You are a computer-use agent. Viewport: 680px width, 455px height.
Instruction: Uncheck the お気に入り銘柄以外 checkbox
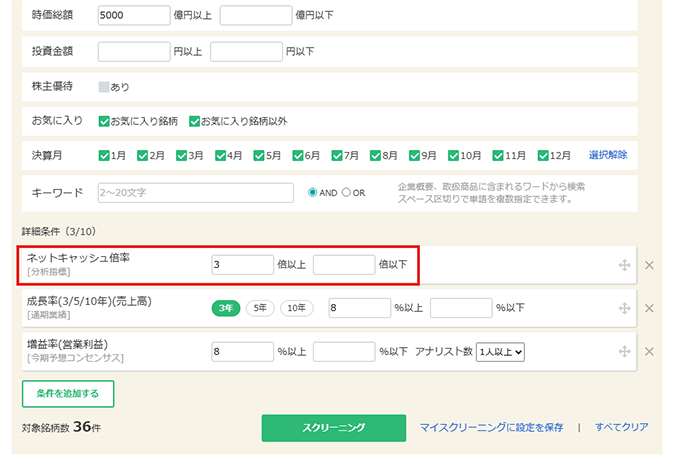point(194,121)
